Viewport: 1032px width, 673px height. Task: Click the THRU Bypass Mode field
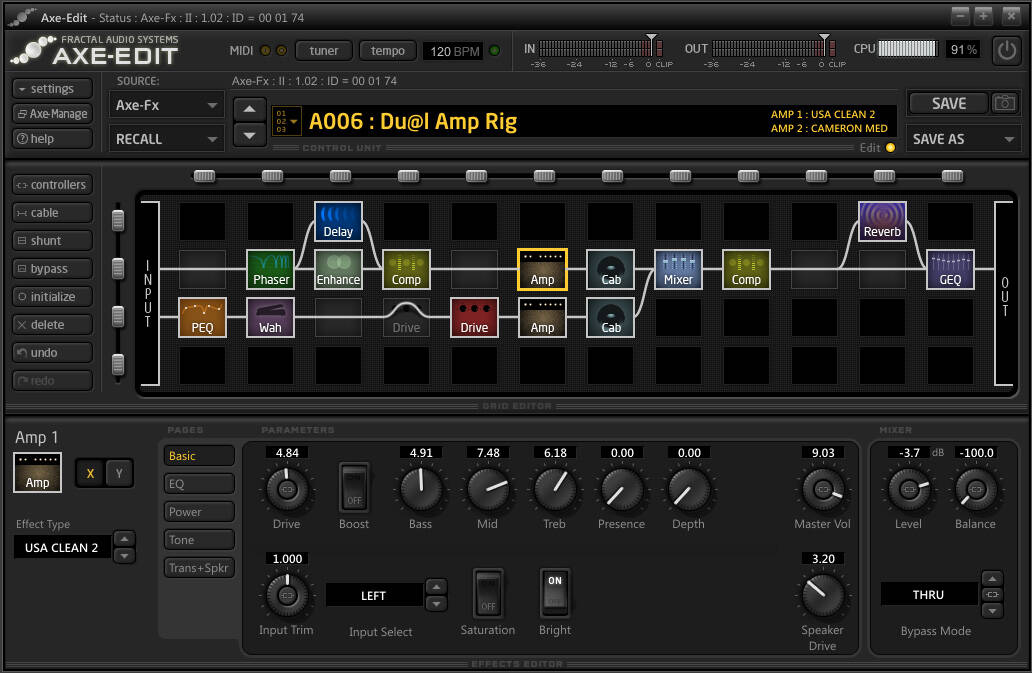(929, 594)
